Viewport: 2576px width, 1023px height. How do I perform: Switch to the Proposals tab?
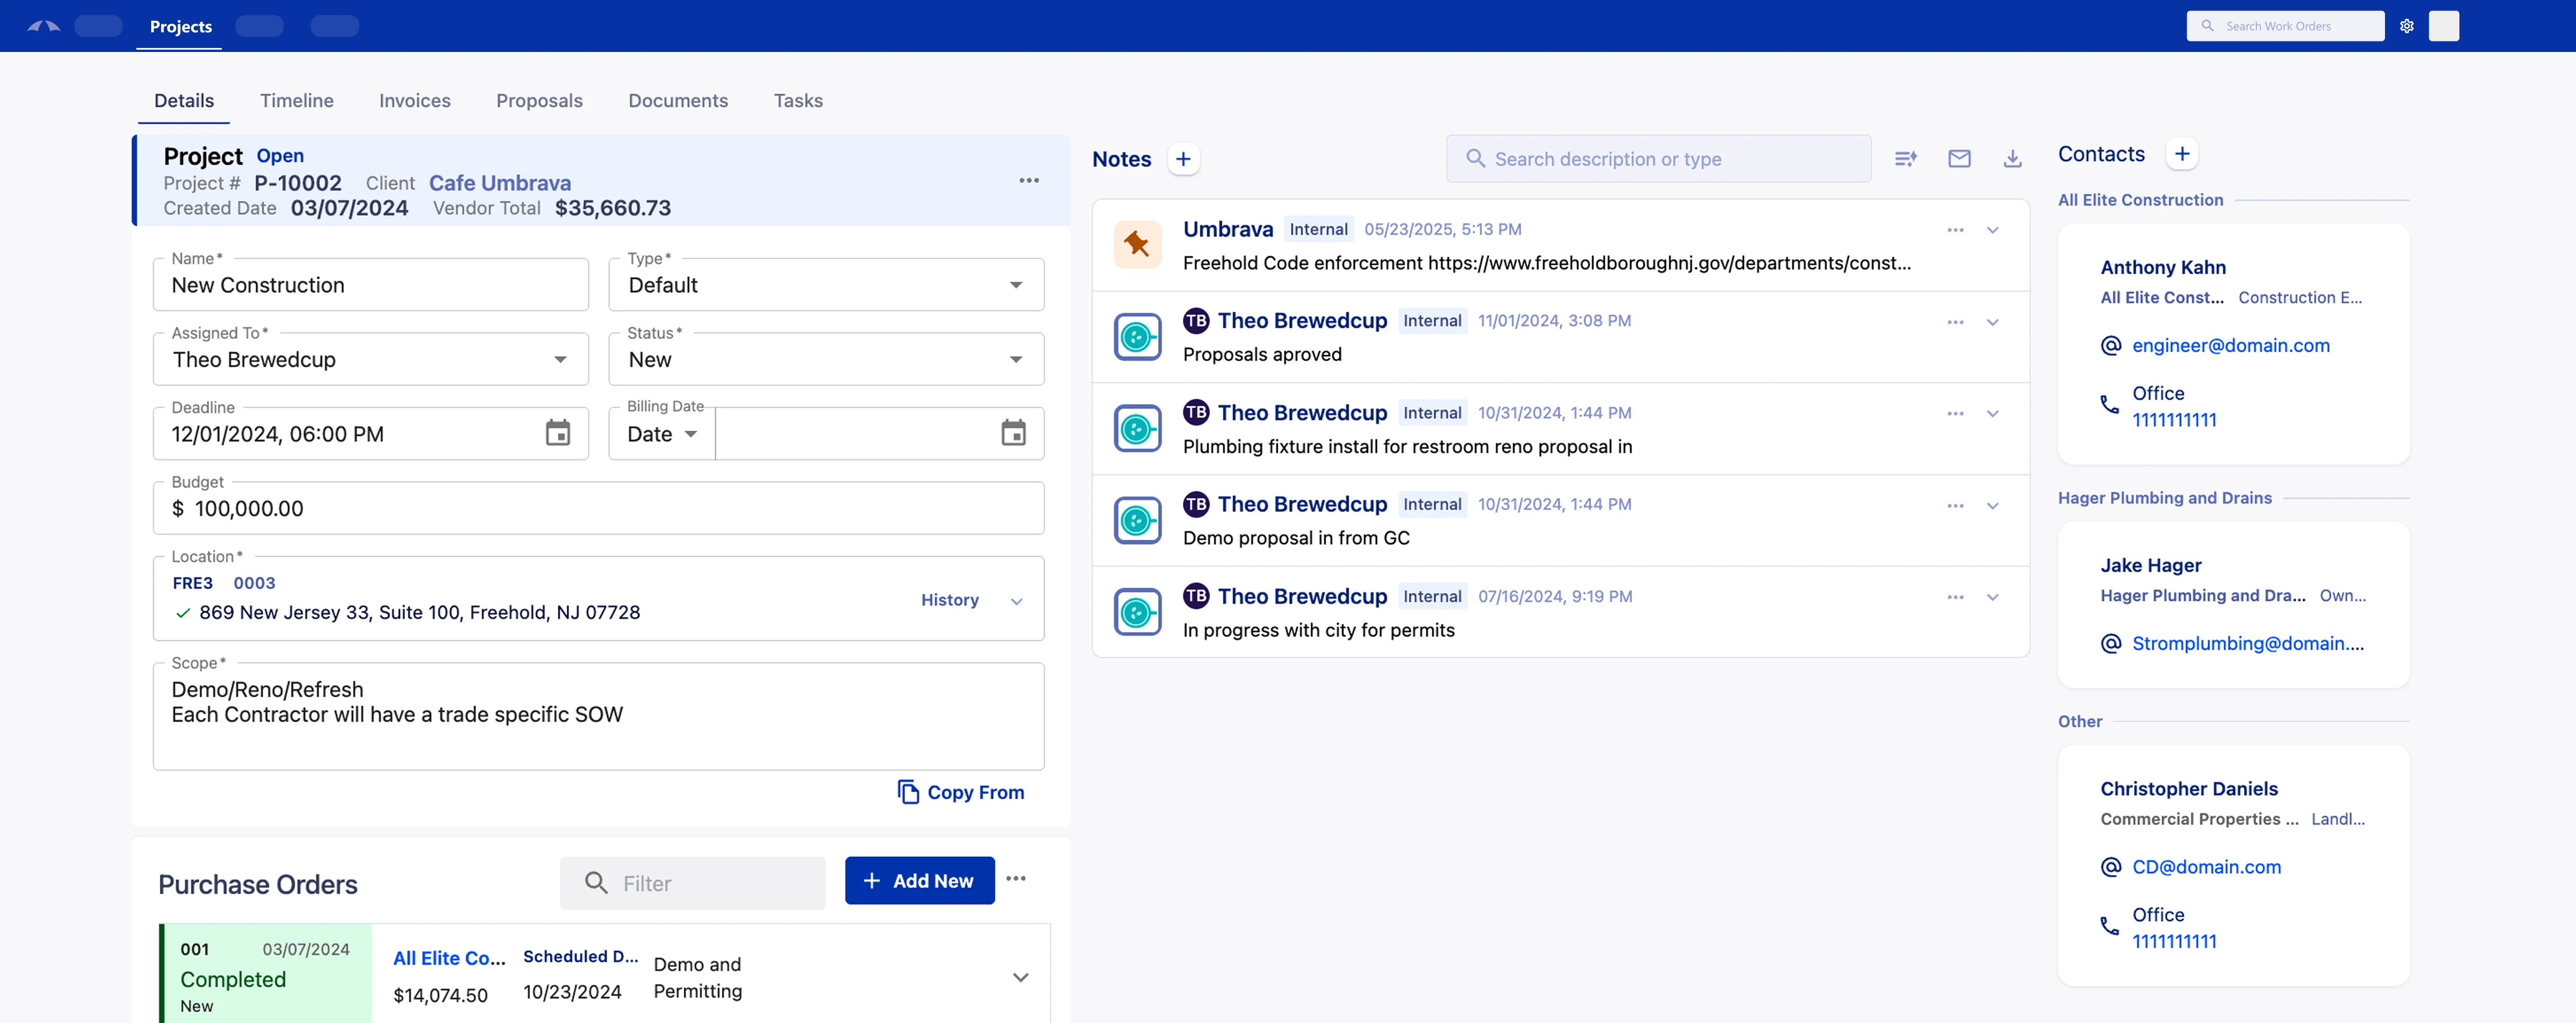click(539, 101)
